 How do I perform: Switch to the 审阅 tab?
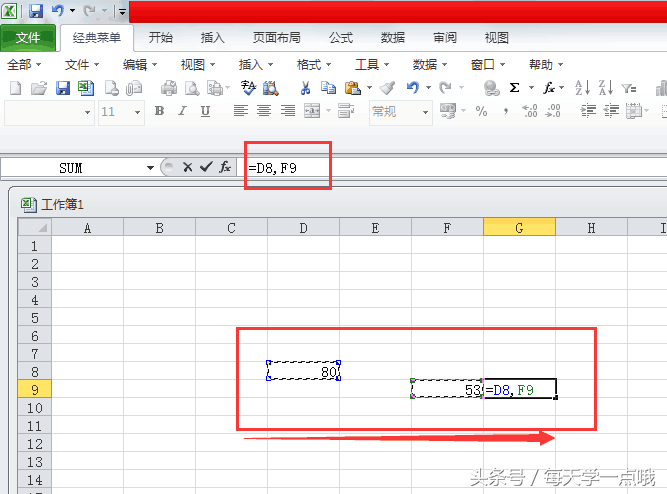(x=445, y=38)
